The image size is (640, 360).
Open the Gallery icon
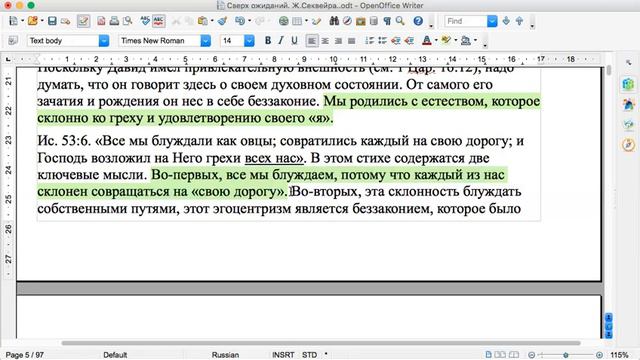point(360,21)
